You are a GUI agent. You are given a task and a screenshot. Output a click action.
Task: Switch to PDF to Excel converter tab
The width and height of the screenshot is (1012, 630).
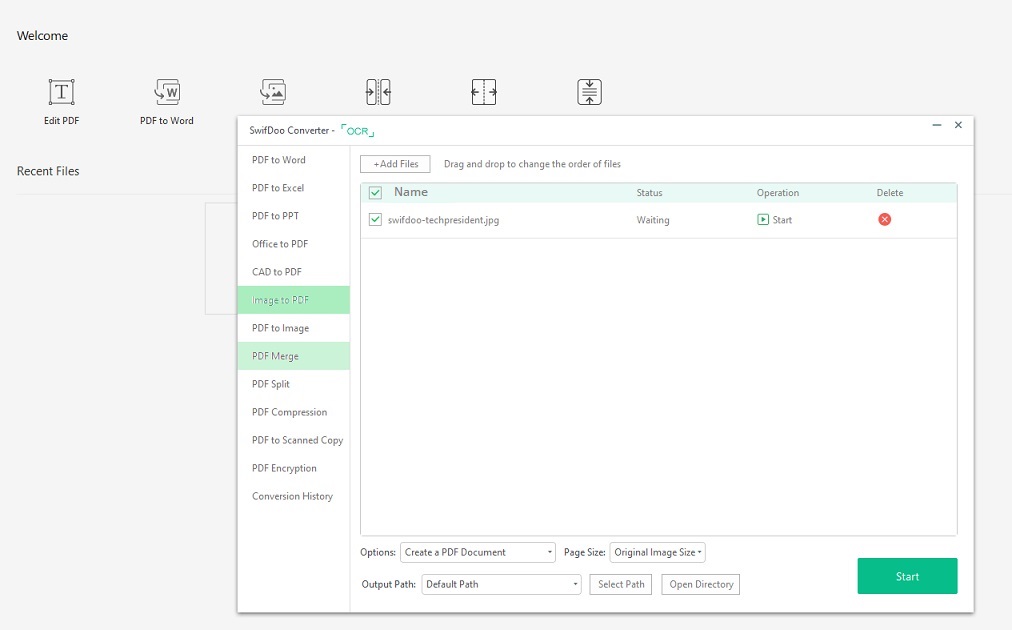pos(294,188)
